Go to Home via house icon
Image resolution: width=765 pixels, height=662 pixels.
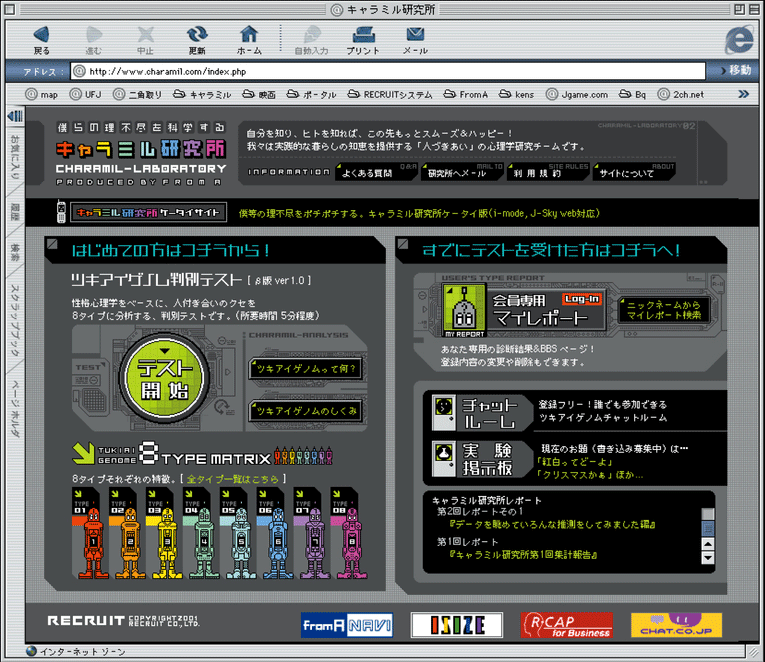point(249,37)
